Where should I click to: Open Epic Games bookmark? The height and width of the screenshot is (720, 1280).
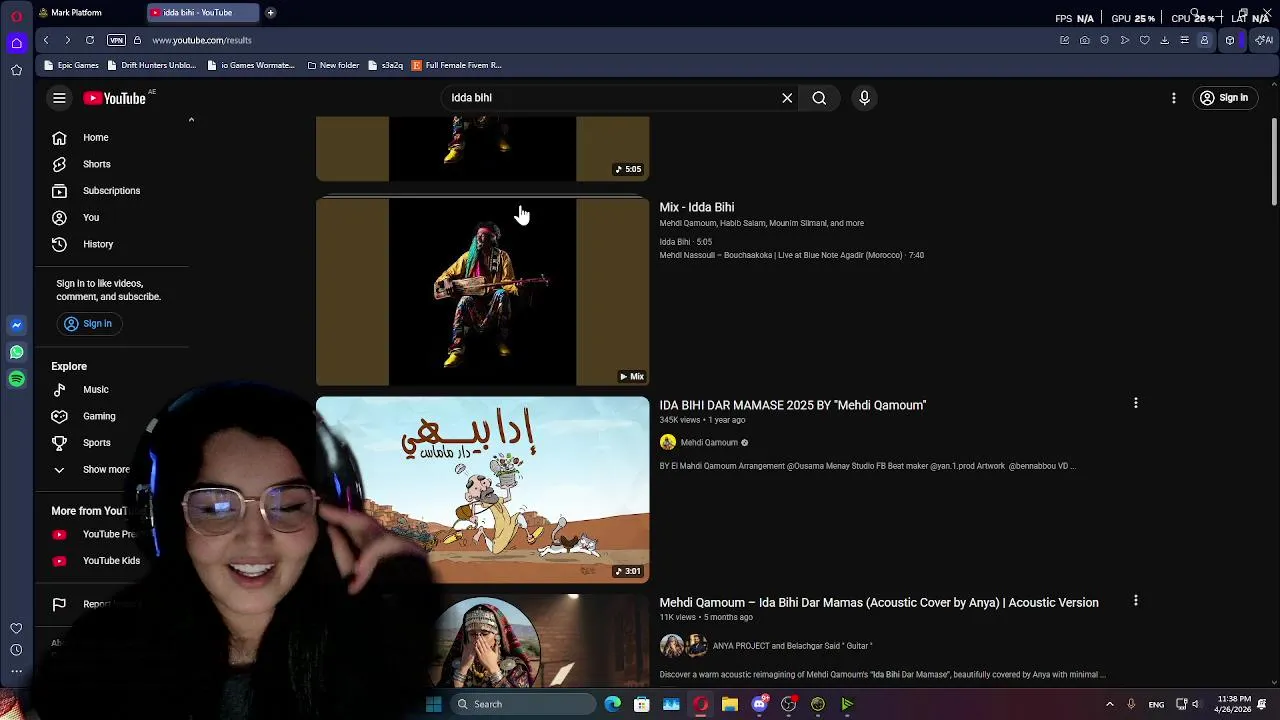click(71, 65)
